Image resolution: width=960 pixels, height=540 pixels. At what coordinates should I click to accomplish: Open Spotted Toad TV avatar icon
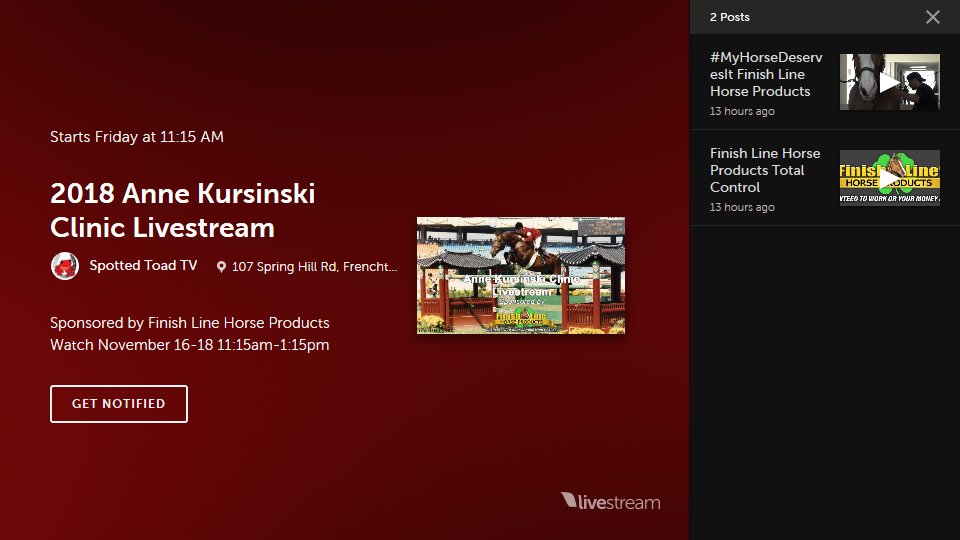point(65,266)
